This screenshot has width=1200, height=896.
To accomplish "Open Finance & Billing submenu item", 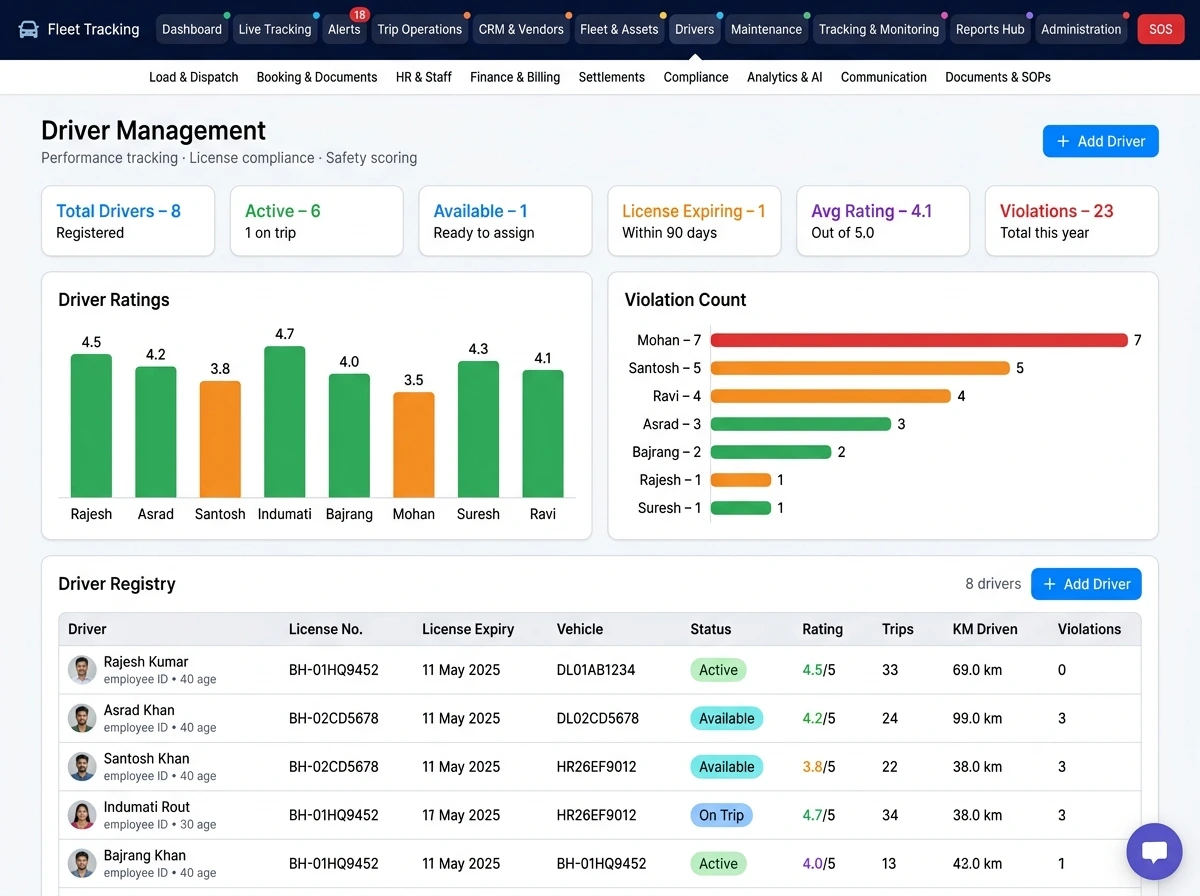I will 515,77.
